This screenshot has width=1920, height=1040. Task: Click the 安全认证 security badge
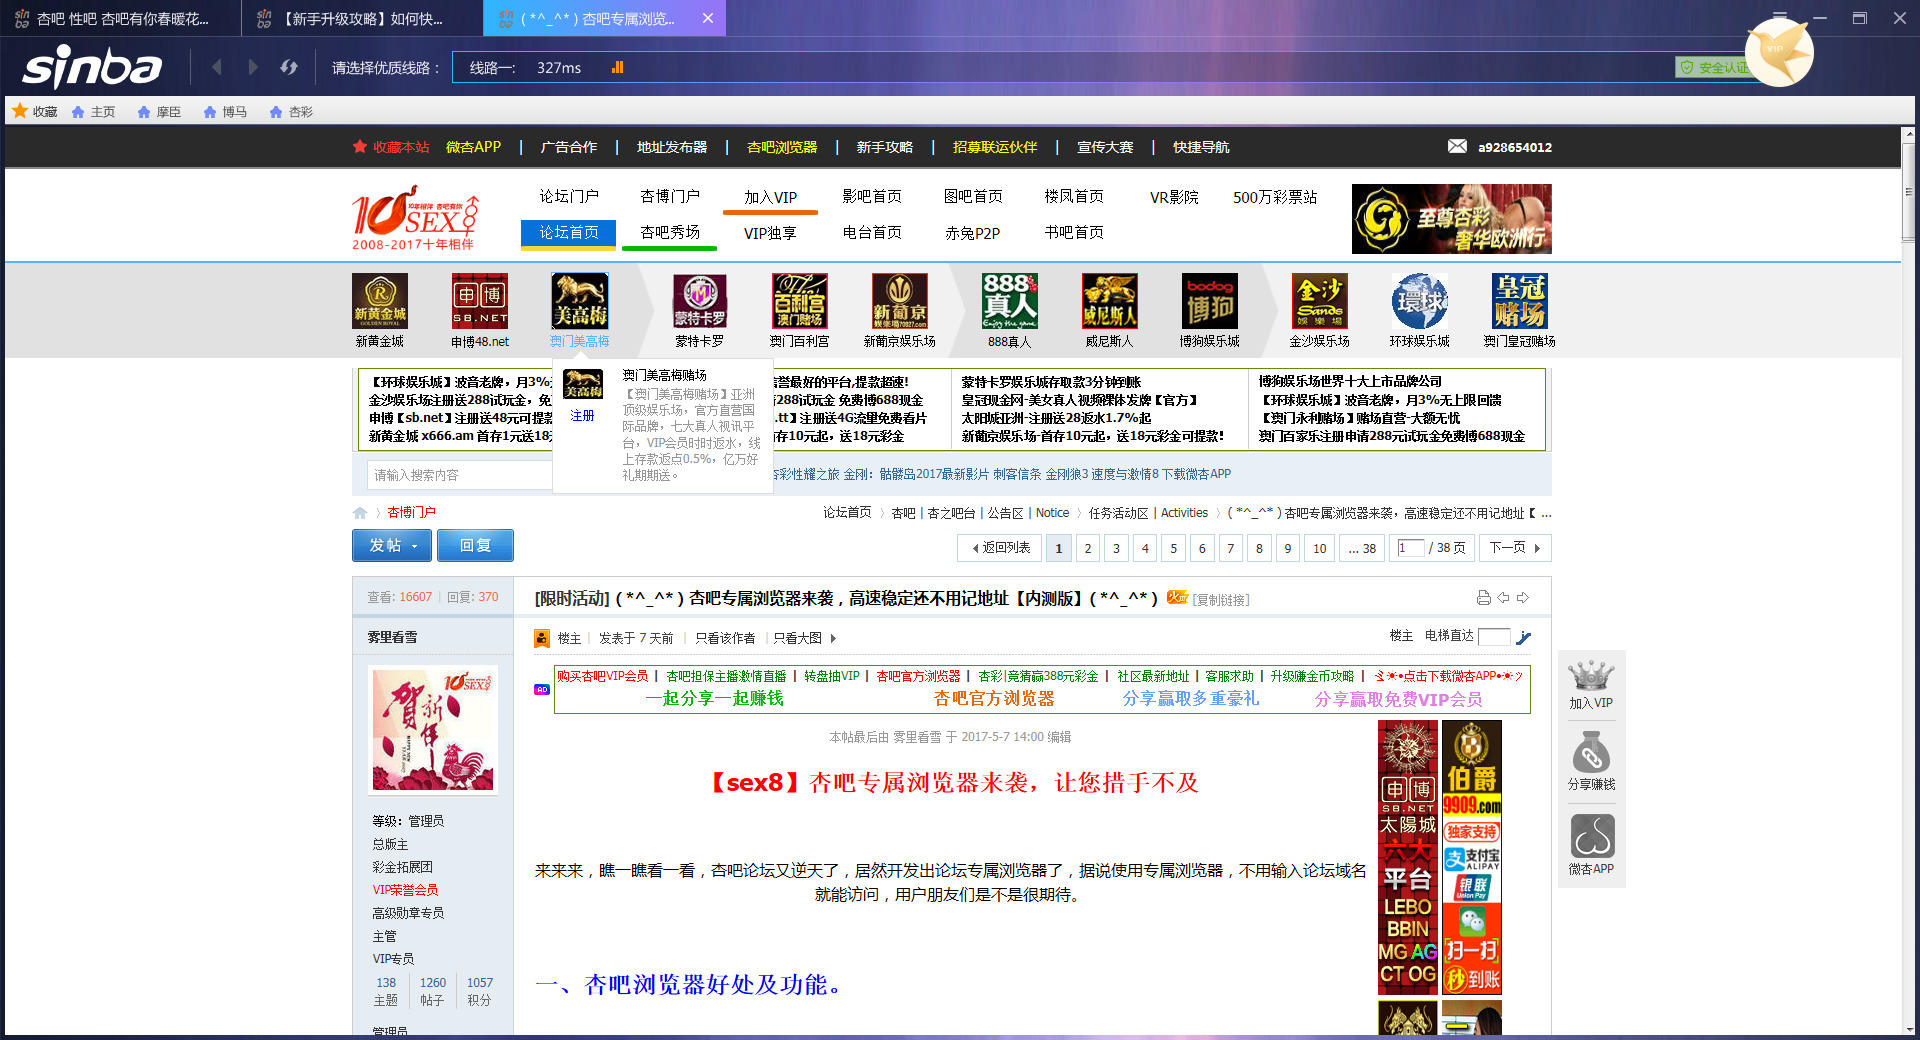[1713, 67]
